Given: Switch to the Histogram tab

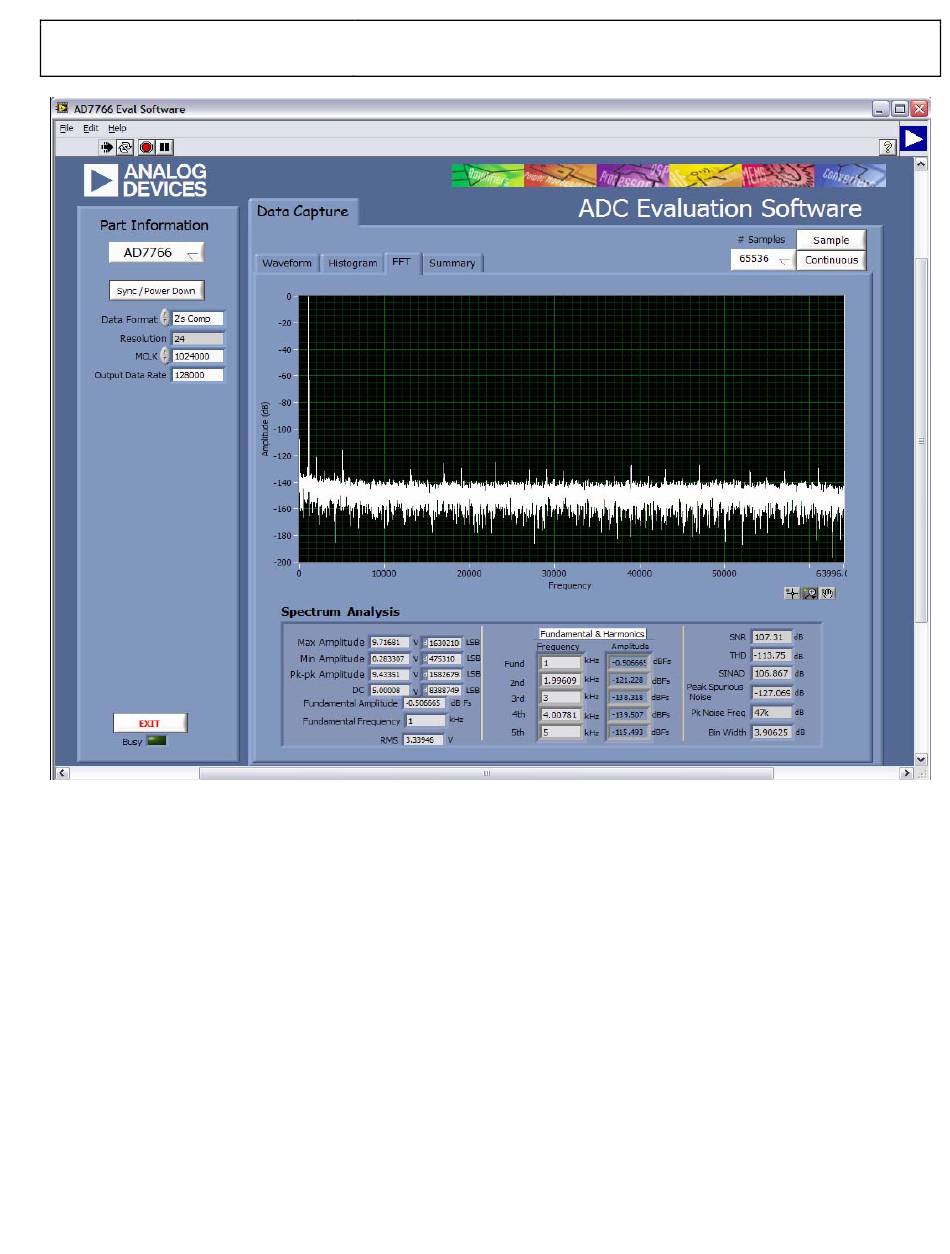Looking at the screenshot, I should (353, 263).
